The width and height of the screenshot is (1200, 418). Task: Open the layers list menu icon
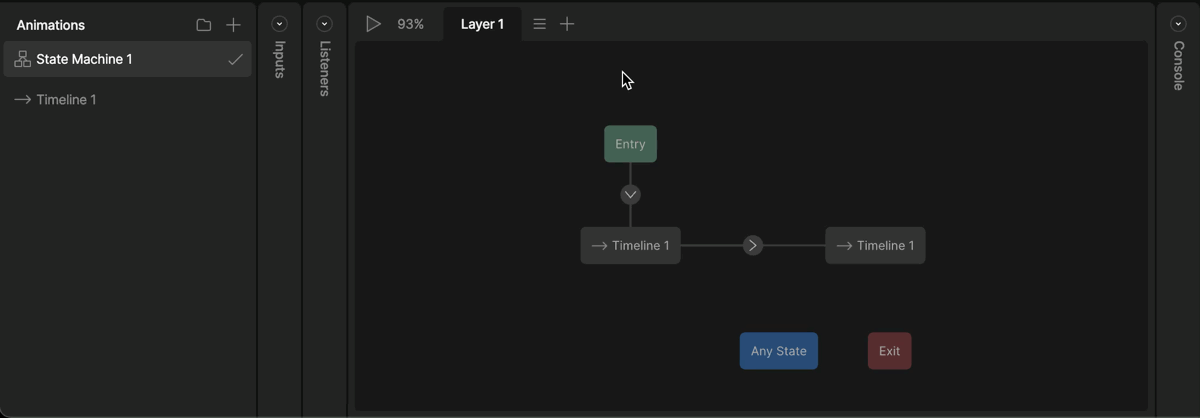click(x=539, y=24)
